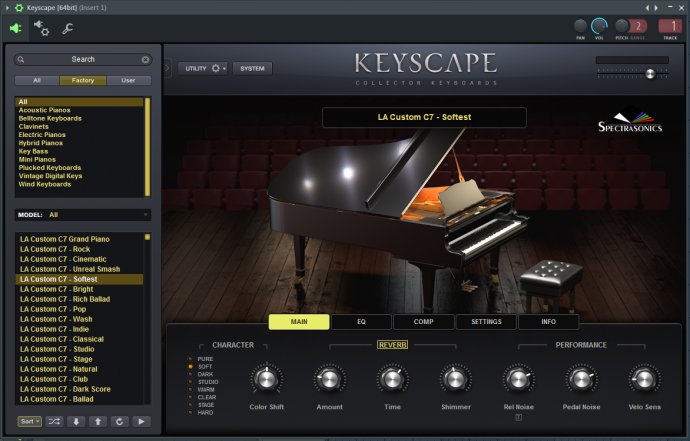Go to the previous preset with the left arrow
Image resolution: width=690 pixels, height=441 pixels.
click(647, 7)
